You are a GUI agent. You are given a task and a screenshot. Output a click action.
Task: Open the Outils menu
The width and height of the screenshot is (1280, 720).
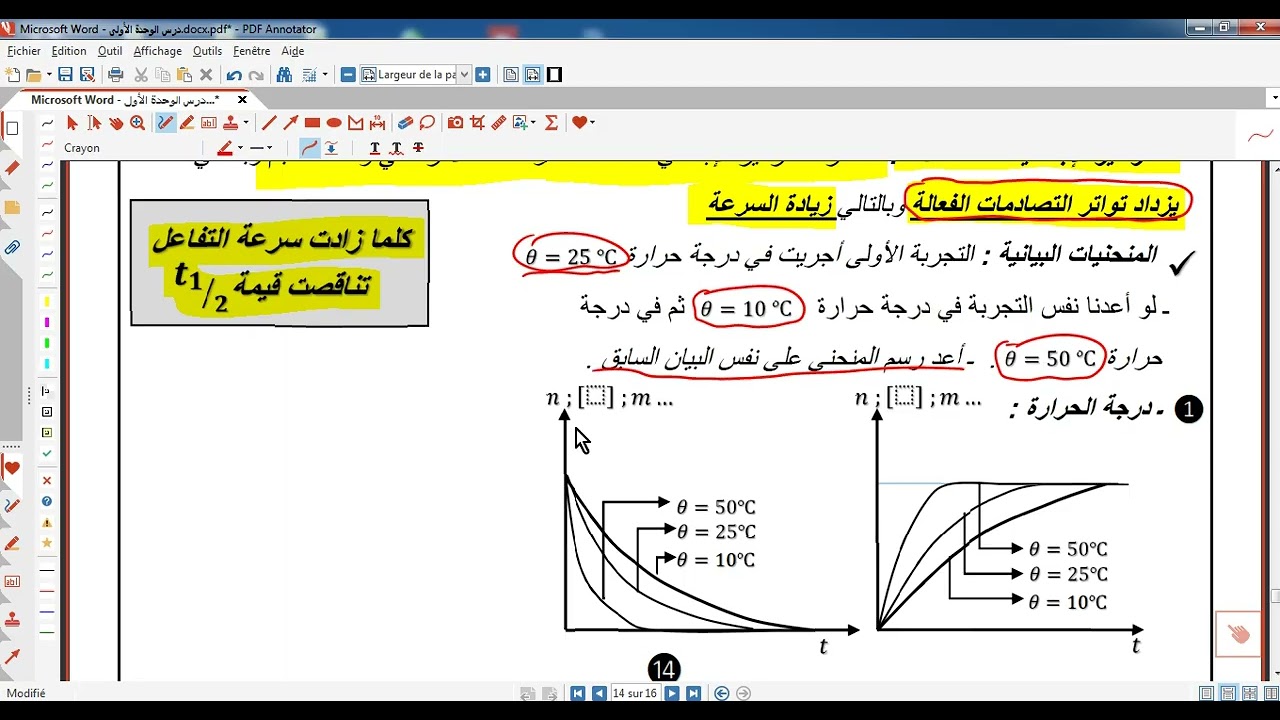click(x=208, y=51)
